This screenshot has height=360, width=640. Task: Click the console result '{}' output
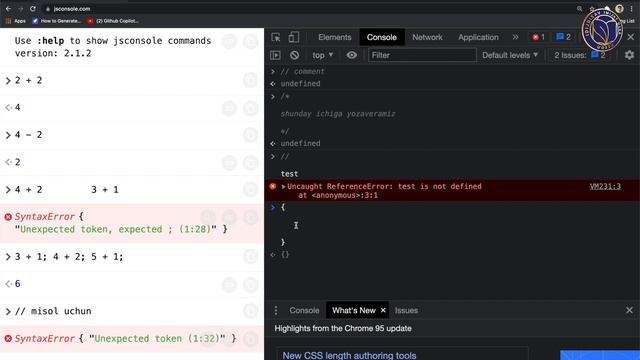point(285,254)
